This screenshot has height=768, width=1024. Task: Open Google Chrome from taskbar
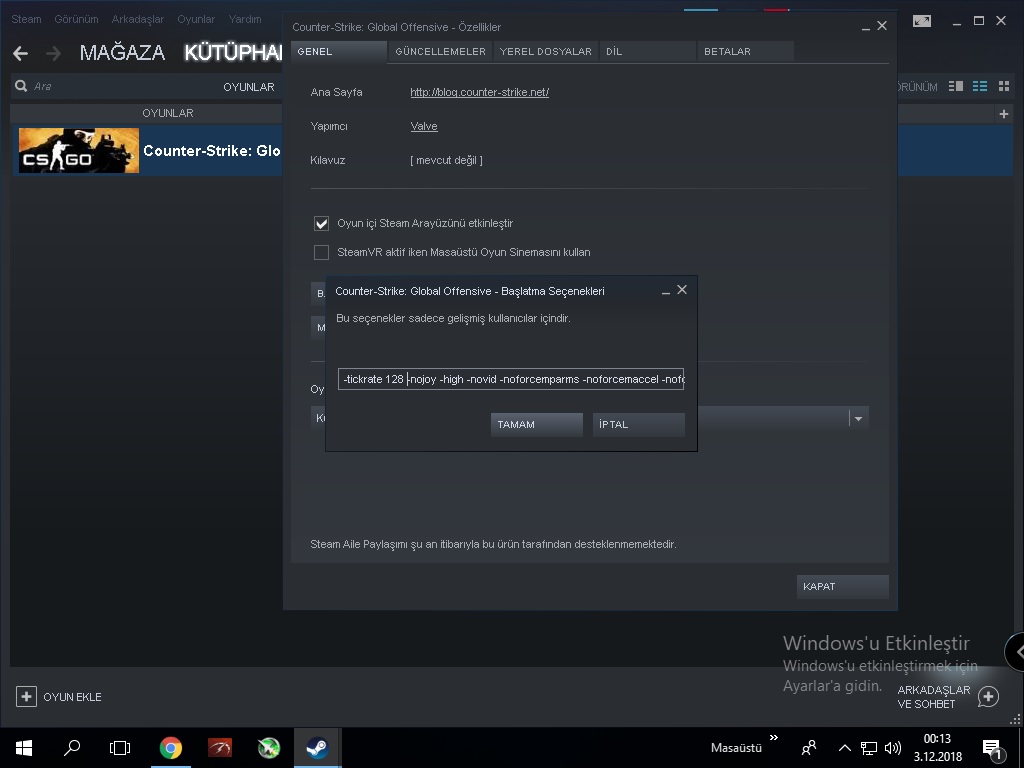tap(170, 748)
